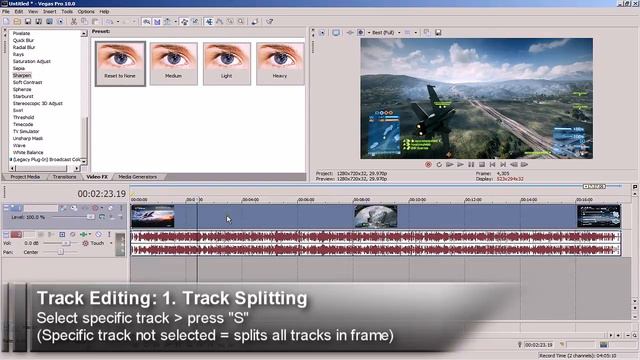
Task: Switch to the Video FX tab
Action: click(x=97, y=177)
